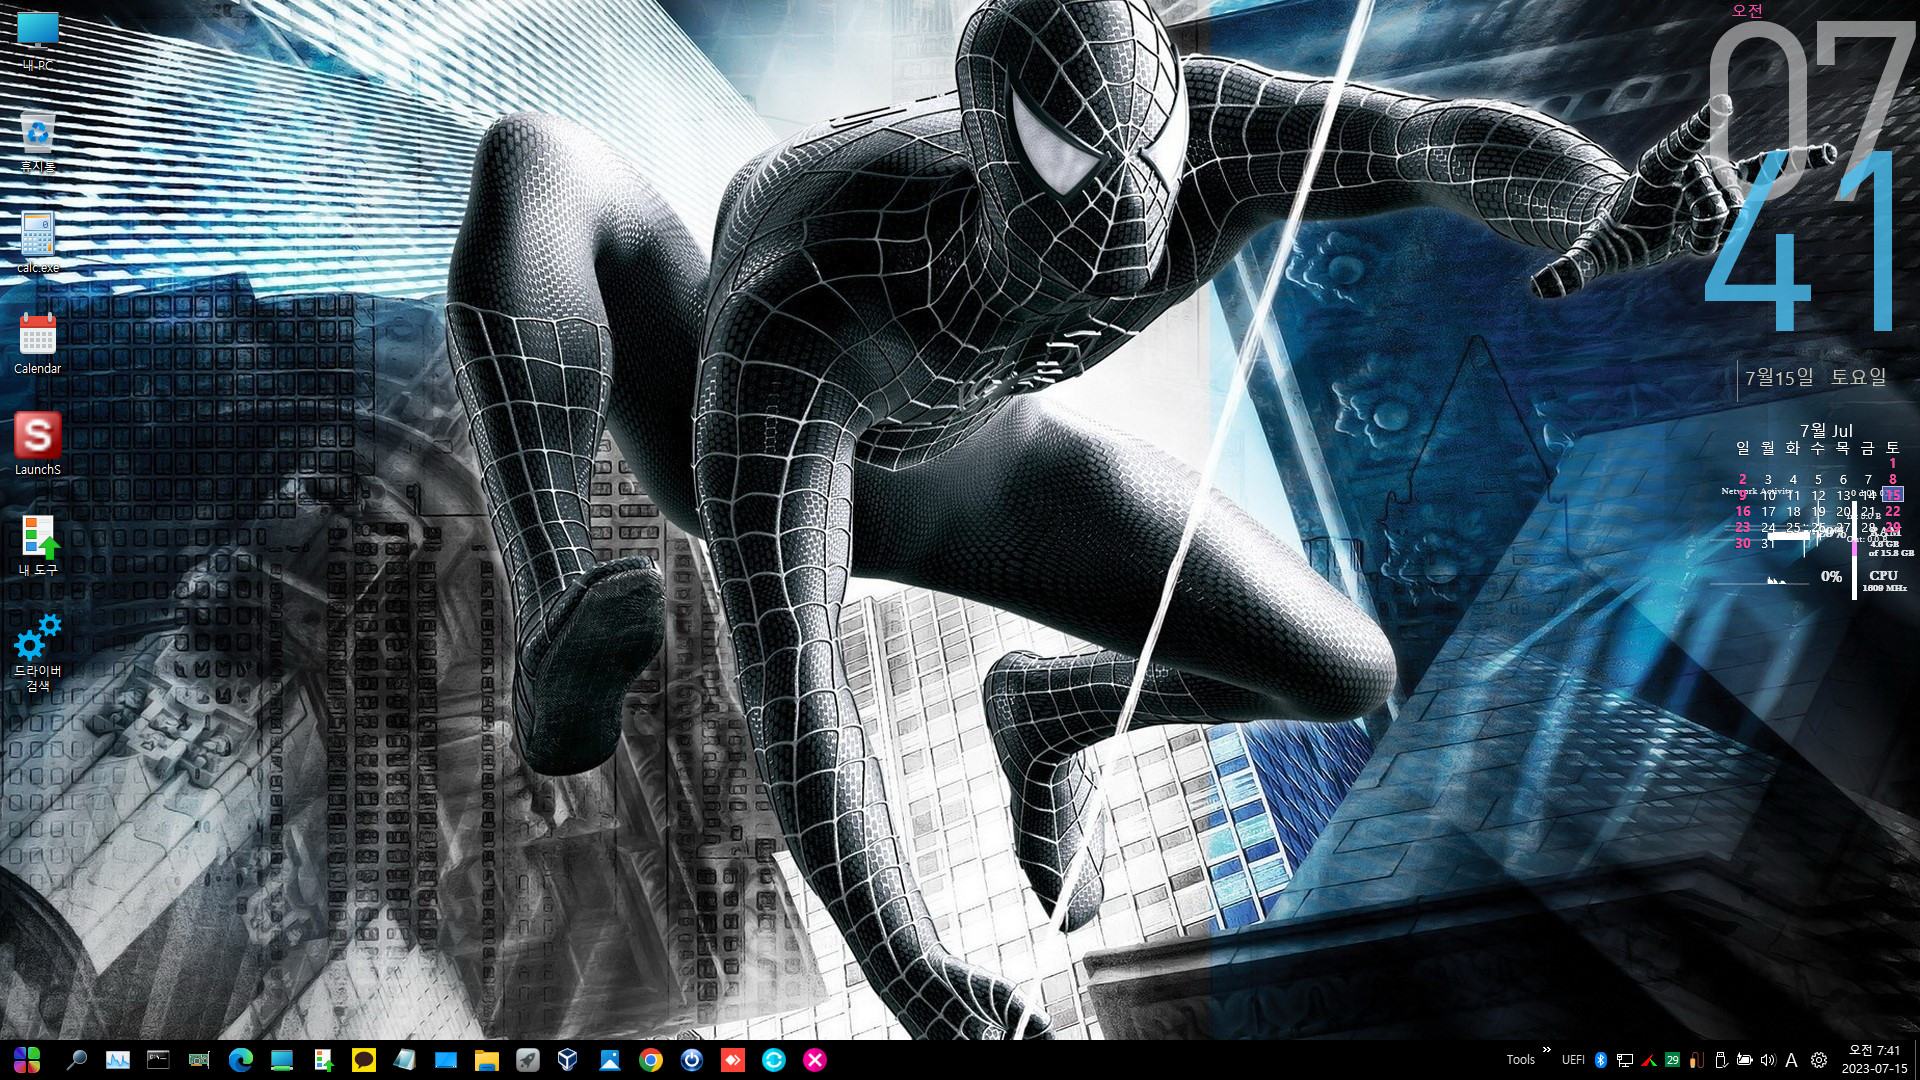Toggle the A input language indicator
The width and height of the screenshot is (1920, 1080).
(1792, 1060)
